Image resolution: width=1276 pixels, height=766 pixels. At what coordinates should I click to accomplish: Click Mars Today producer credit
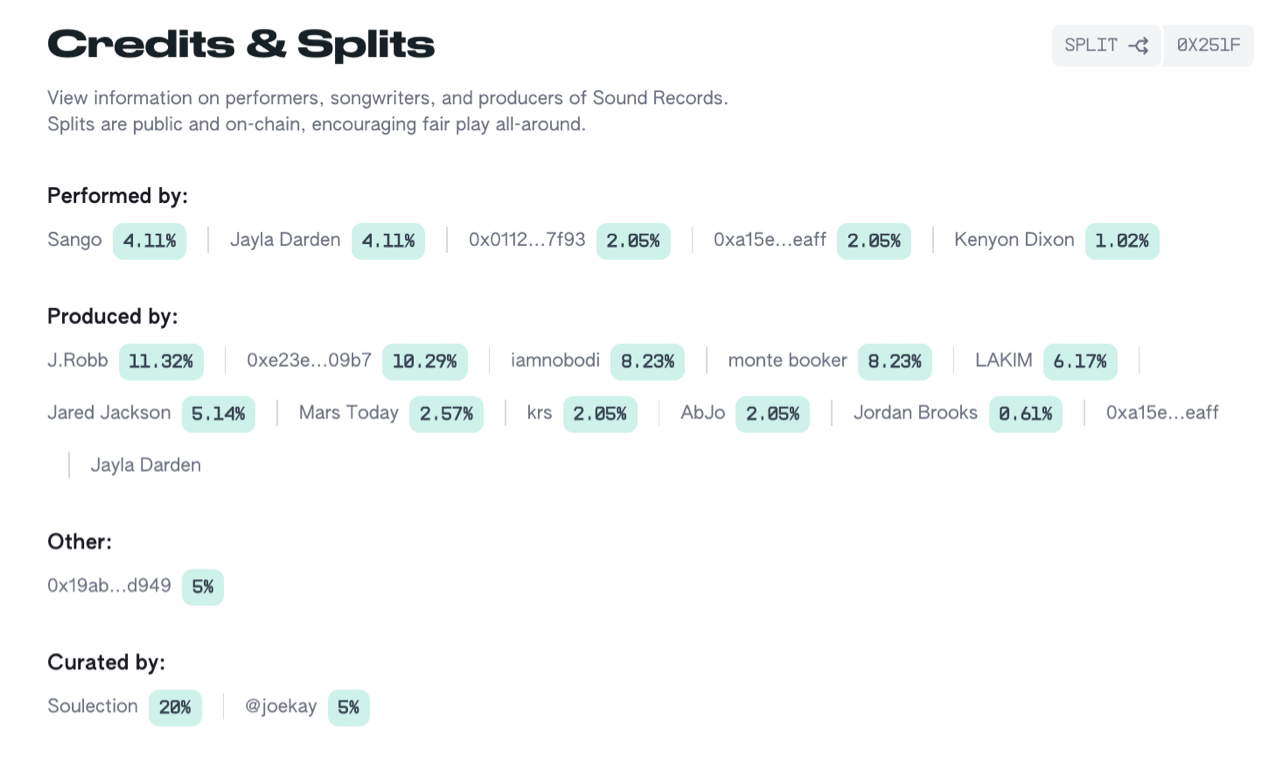[348, 413]
